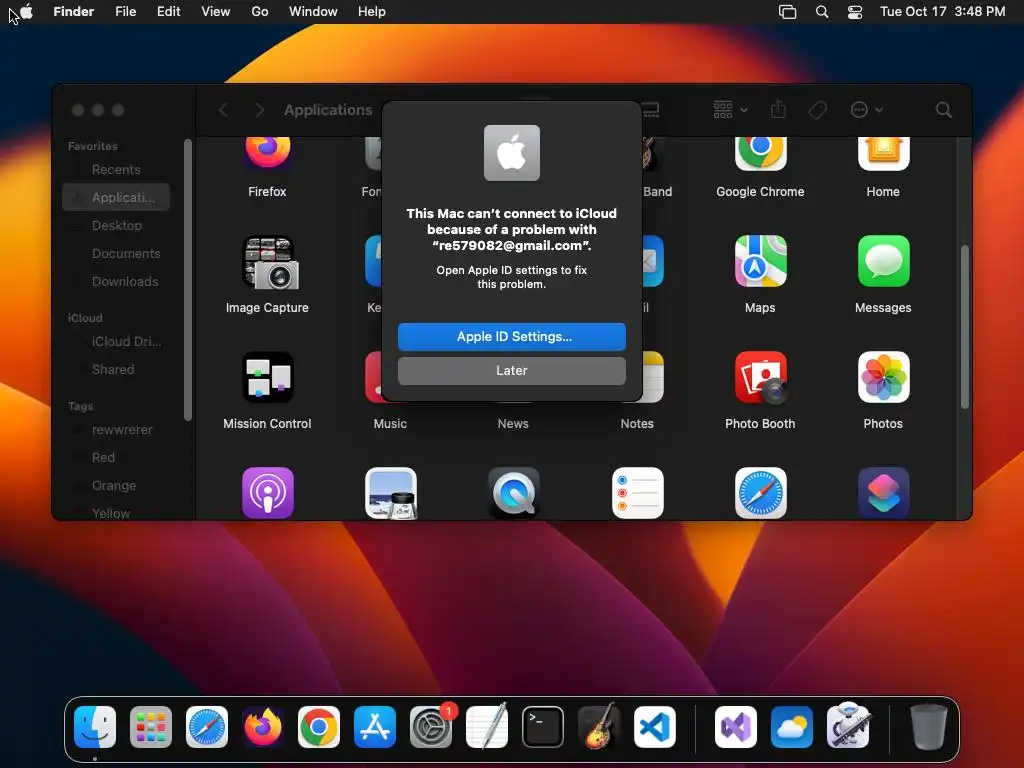The height and width of the screenshot is (768, 1024).
Task: Go forward with the Finder forward arrow
Action: point(259,110)
